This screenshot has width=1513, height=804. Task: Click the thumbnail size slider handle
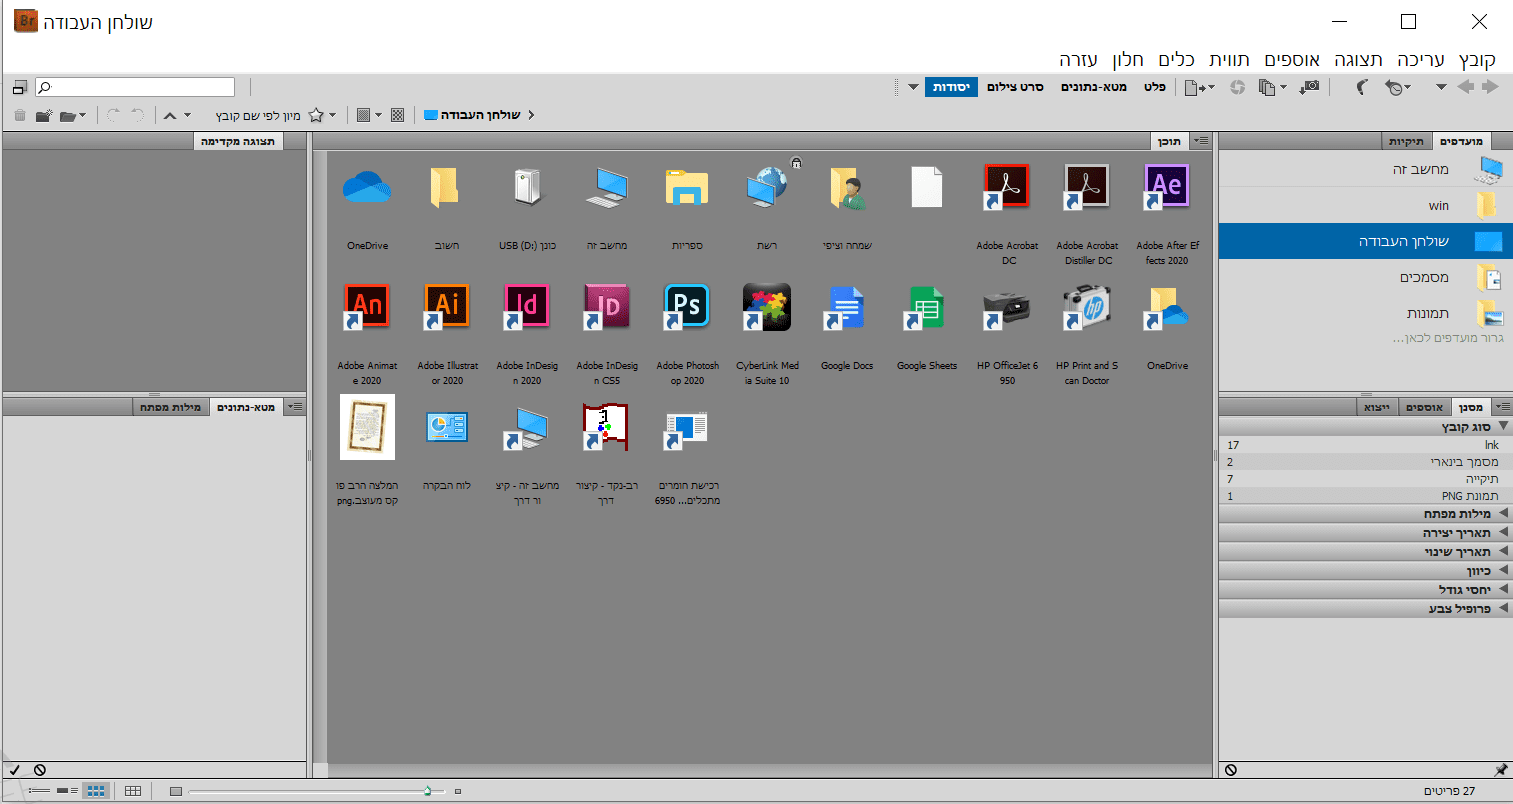[x=427, y=791]
